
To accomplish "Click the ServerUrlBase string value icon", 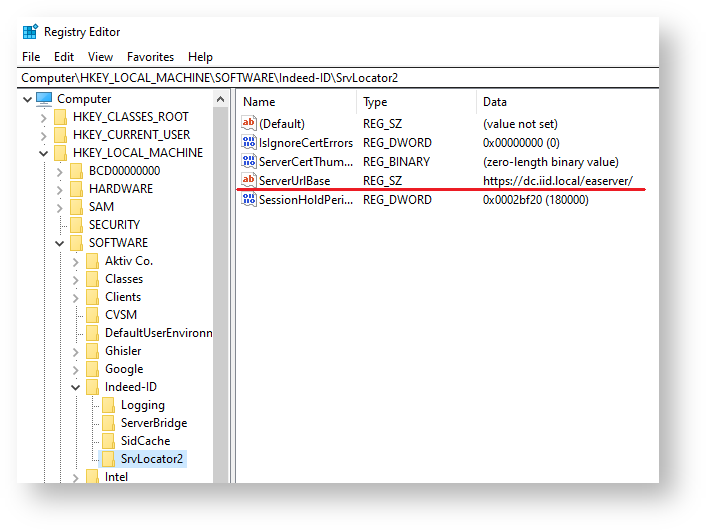I will click(x=249, y=181).
